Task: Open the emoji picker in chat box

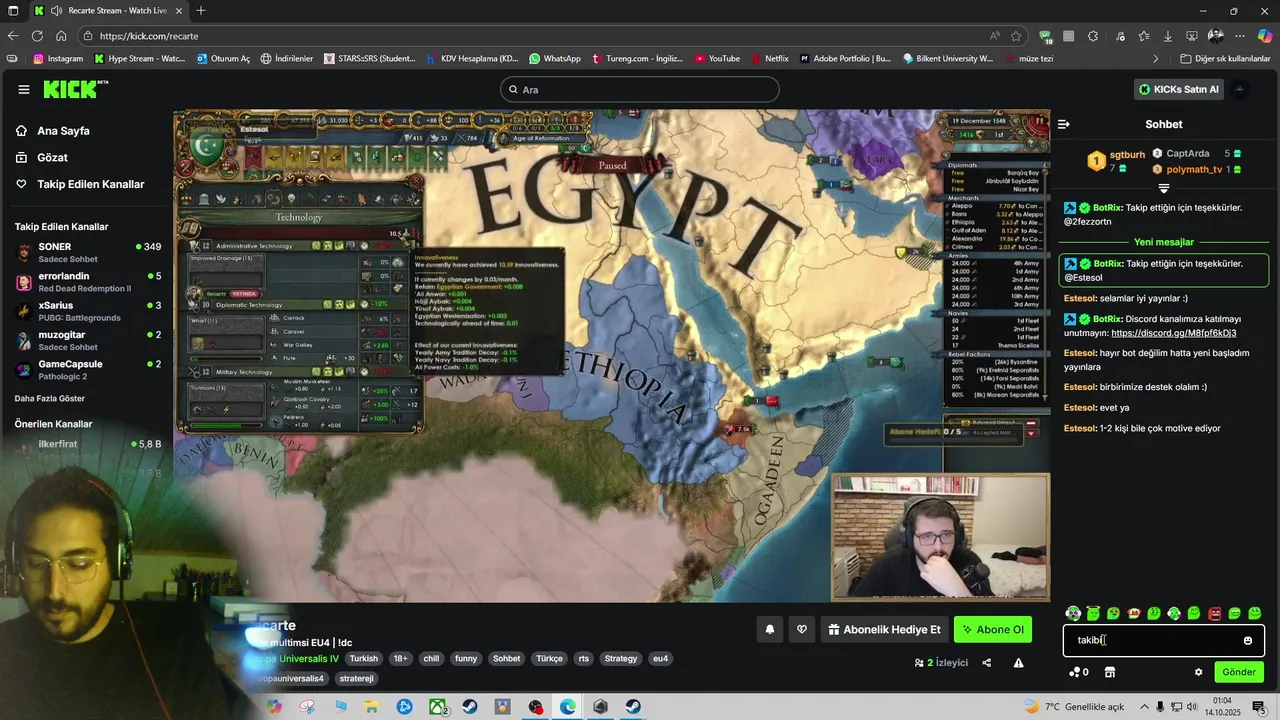Action: 1248,640
